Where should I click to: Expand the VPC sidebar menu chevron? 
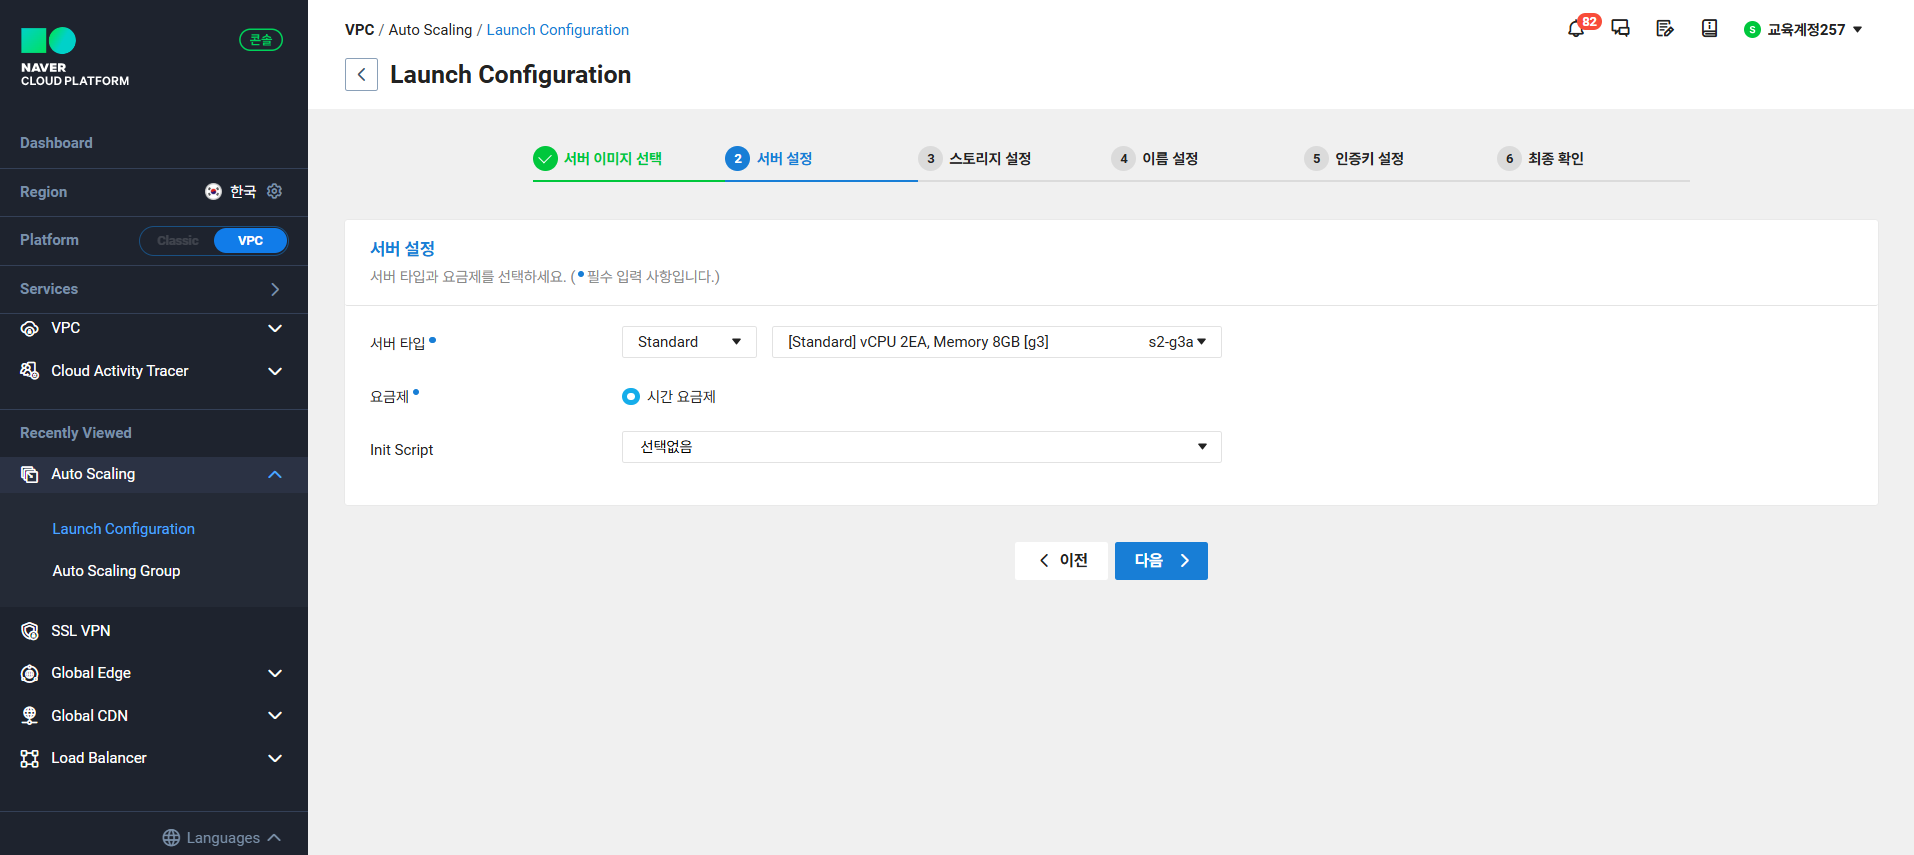pyautogui.click(x=275, y=328)
